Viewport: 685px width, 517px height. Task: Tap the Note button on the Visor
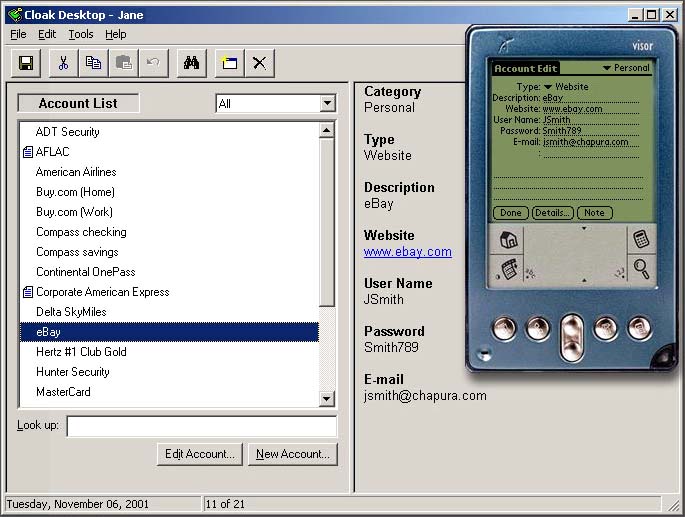pyautogui.click(x=595, y=213)
